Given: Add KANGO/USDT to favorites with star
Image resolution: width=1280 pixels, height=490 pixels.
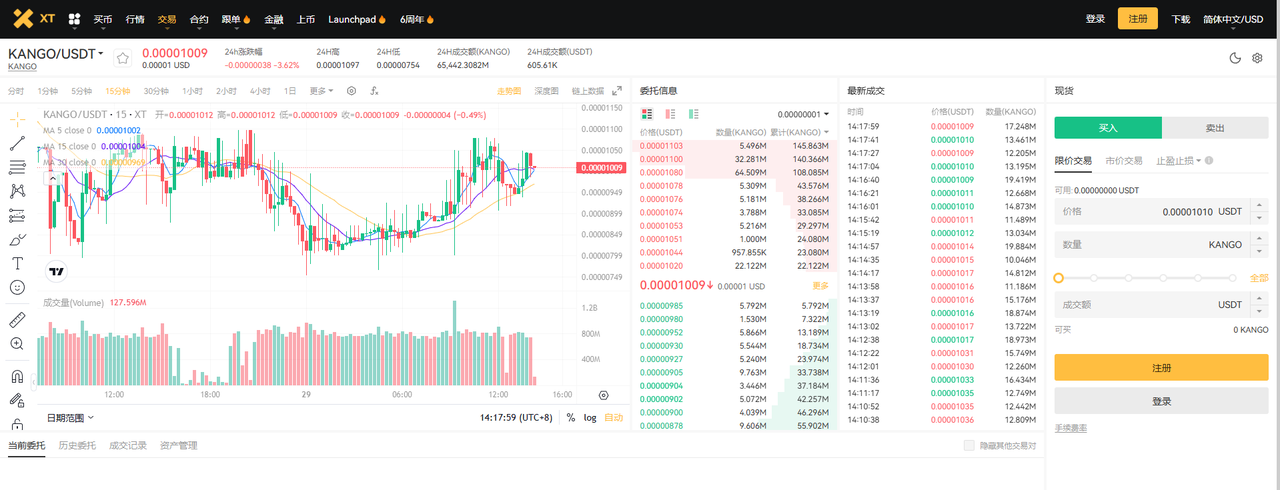Looking at the screenshot, I should point(123,58).
